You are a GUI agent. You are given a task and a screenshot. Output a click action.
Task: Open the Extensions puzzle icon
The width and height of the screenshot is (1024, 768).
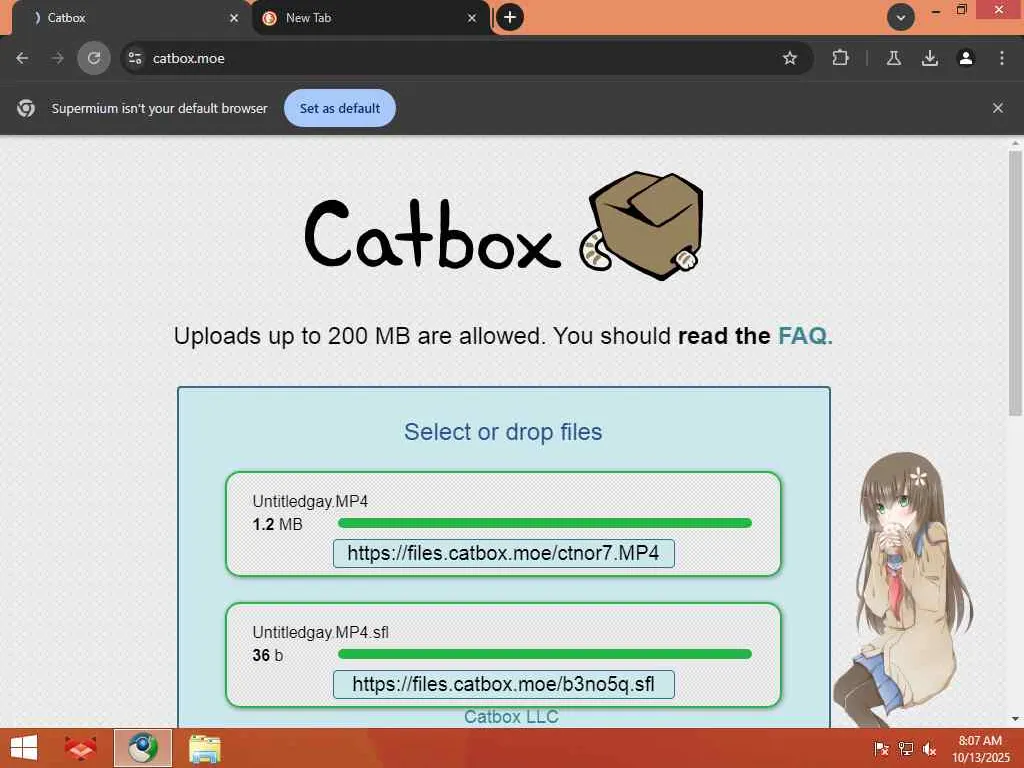840,58
